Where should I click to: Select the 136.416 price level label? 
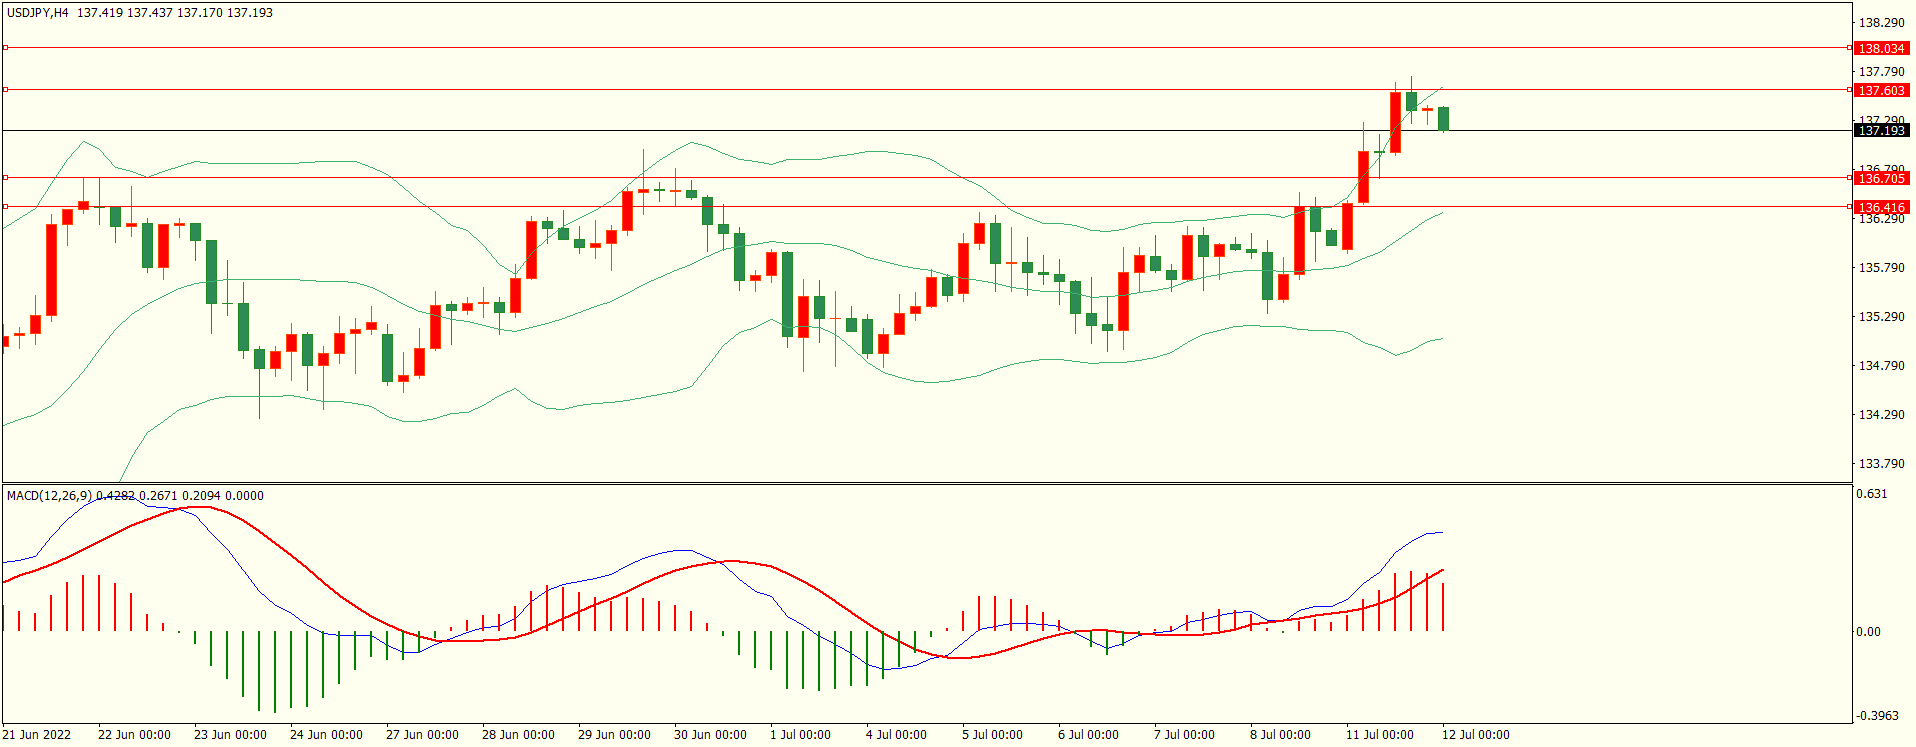[x=1880, y=207]
